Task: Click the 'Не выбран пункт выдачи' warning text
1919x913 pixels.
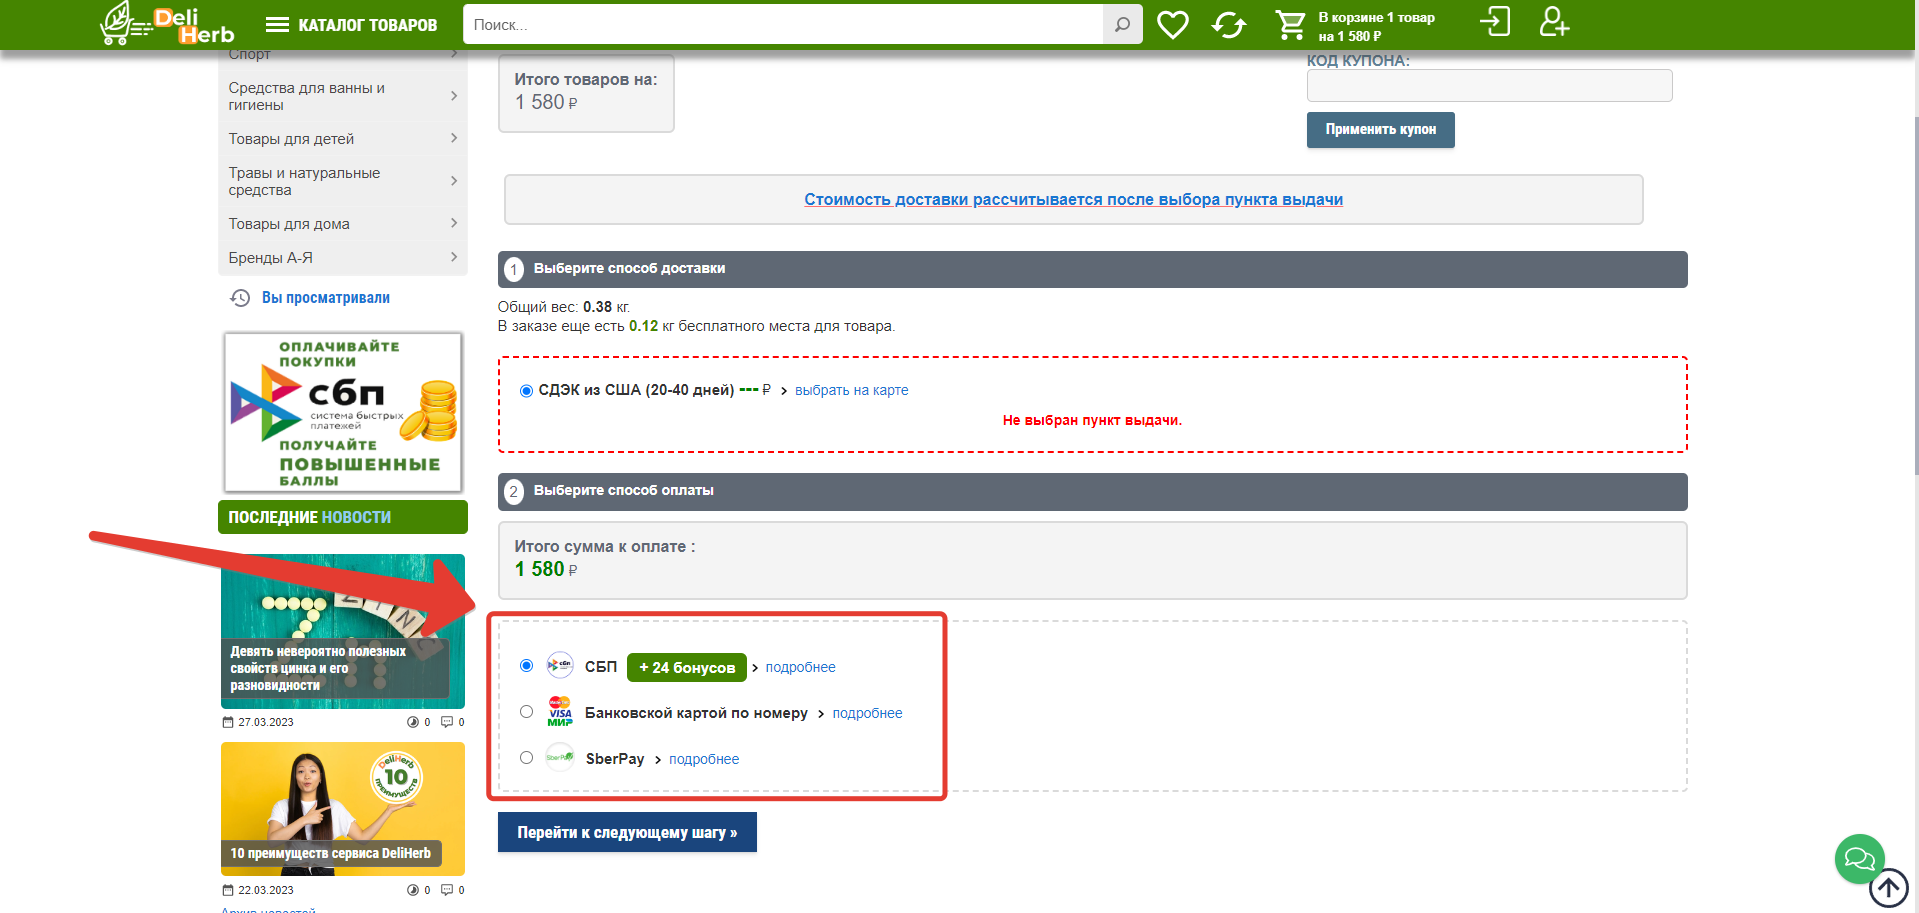Action: click(1092, 421)
